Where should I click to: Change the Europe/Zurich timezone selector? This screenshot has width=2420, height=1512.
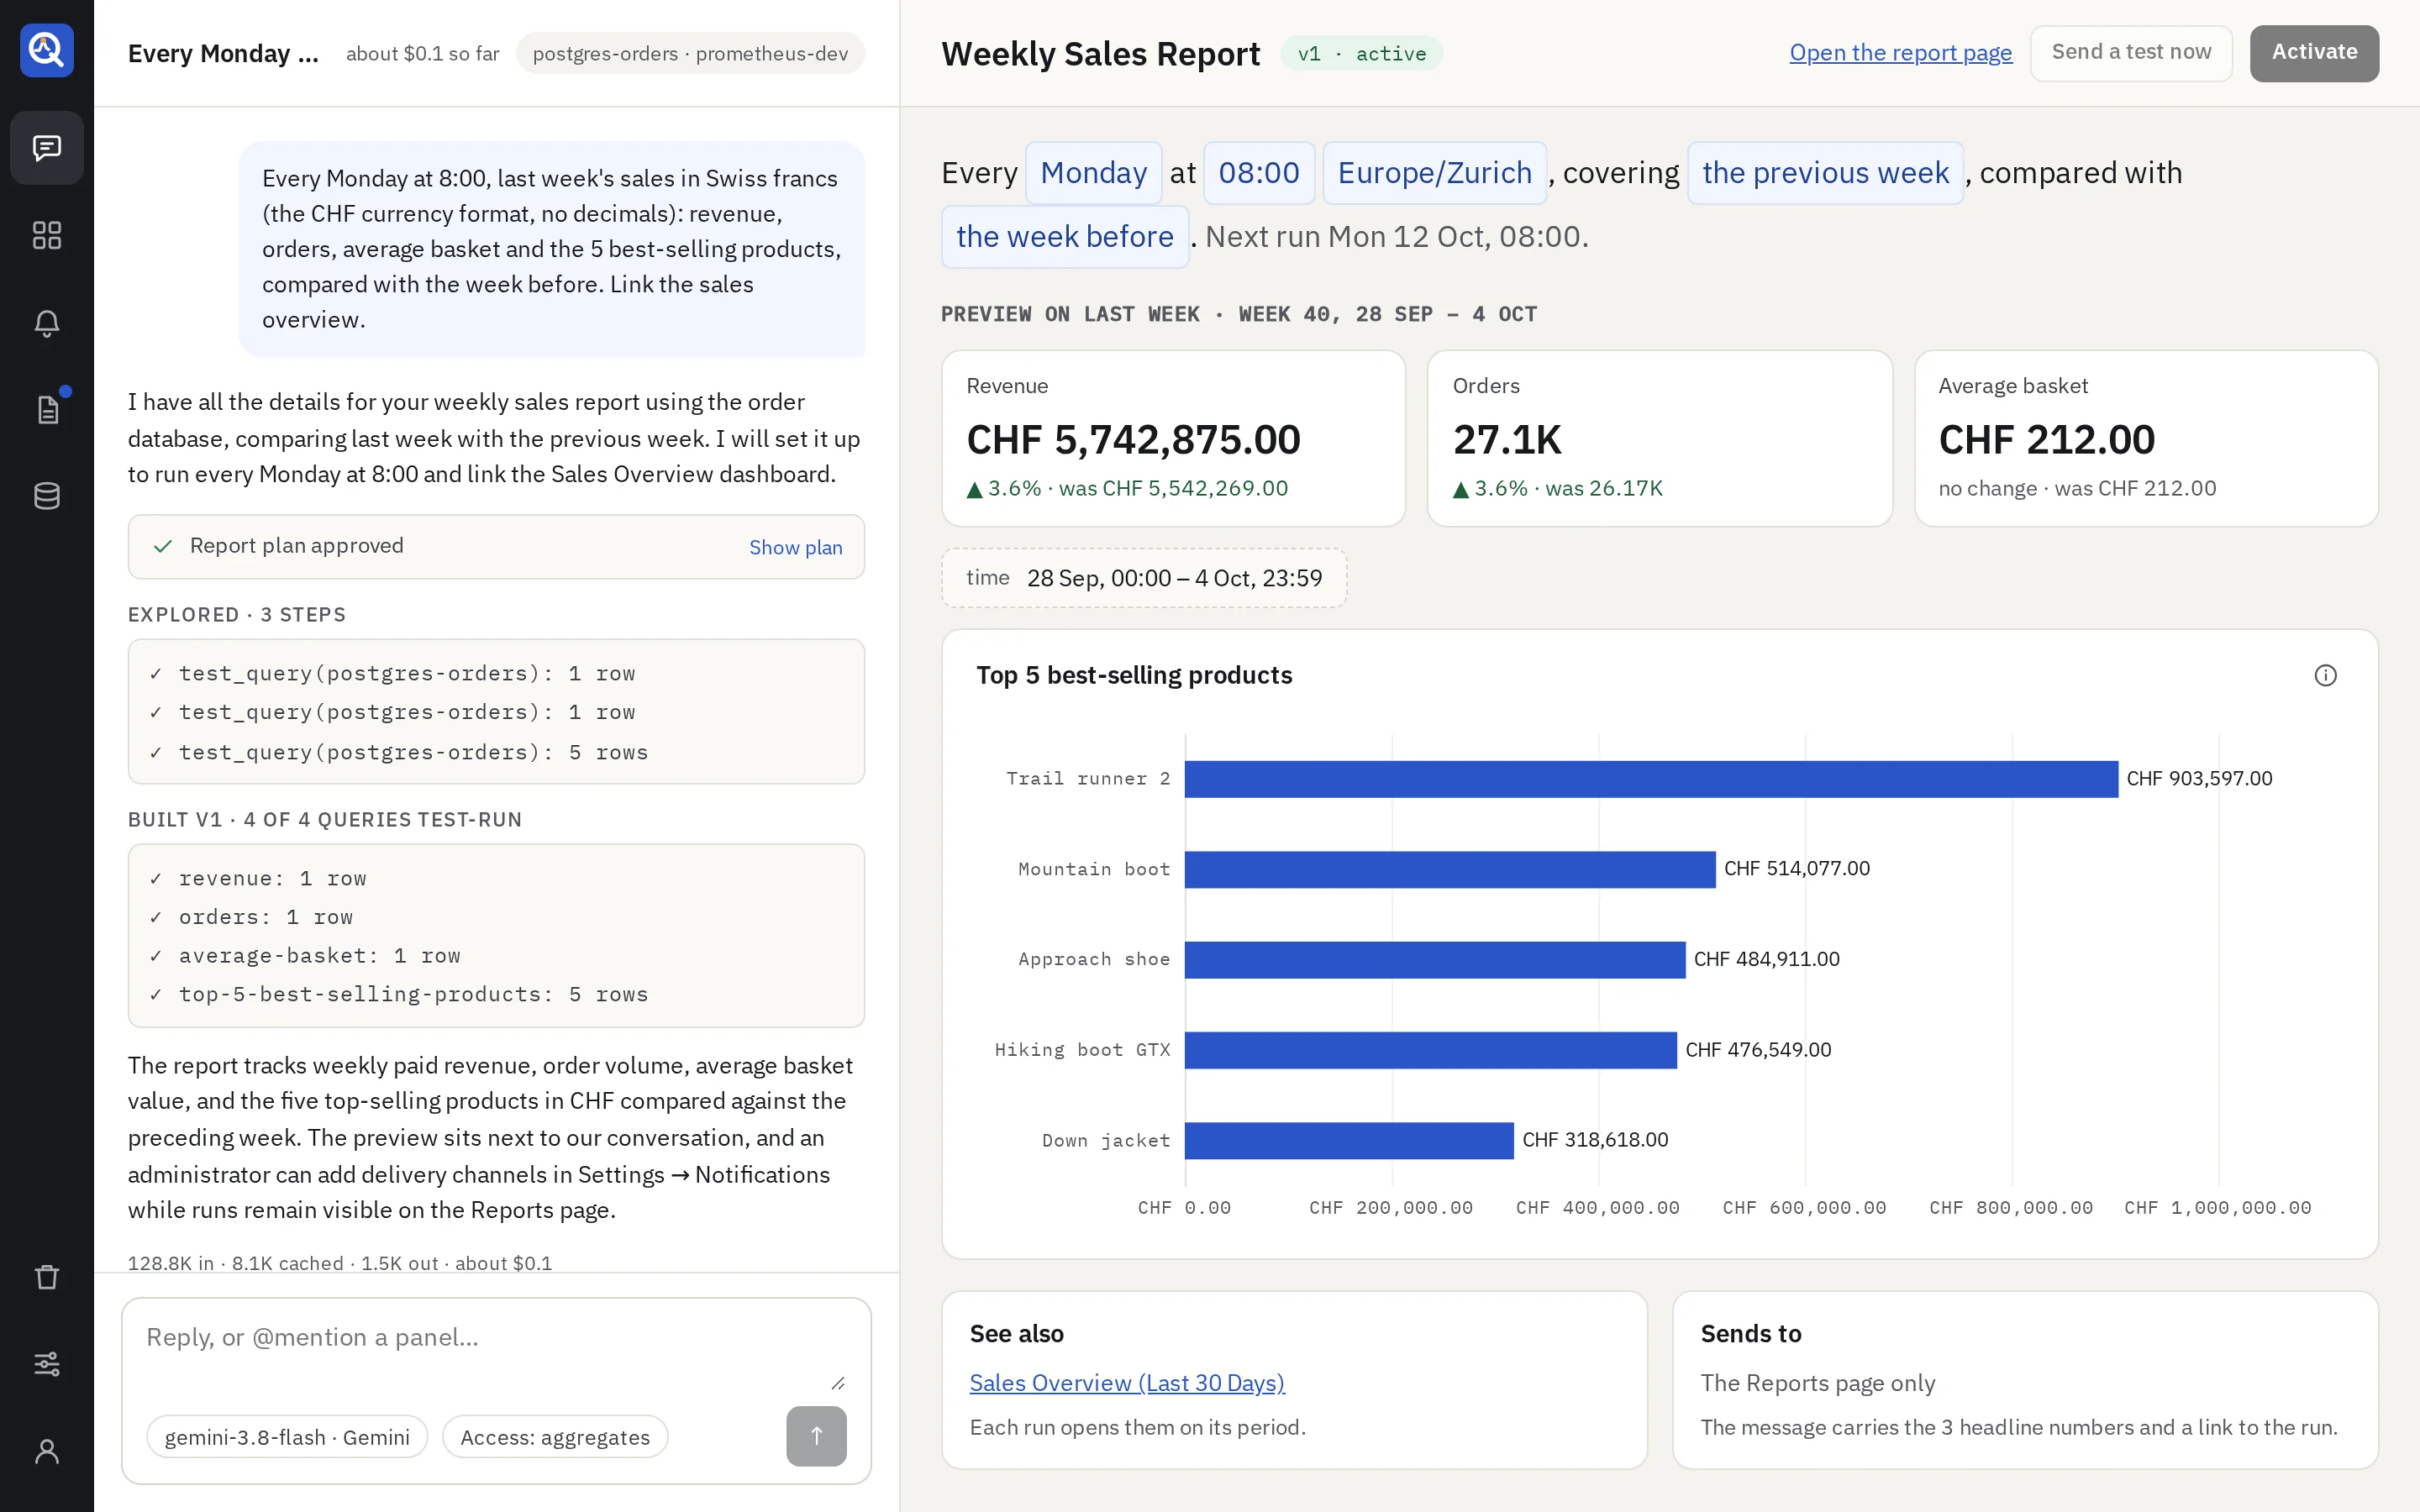coord(1434,173)
